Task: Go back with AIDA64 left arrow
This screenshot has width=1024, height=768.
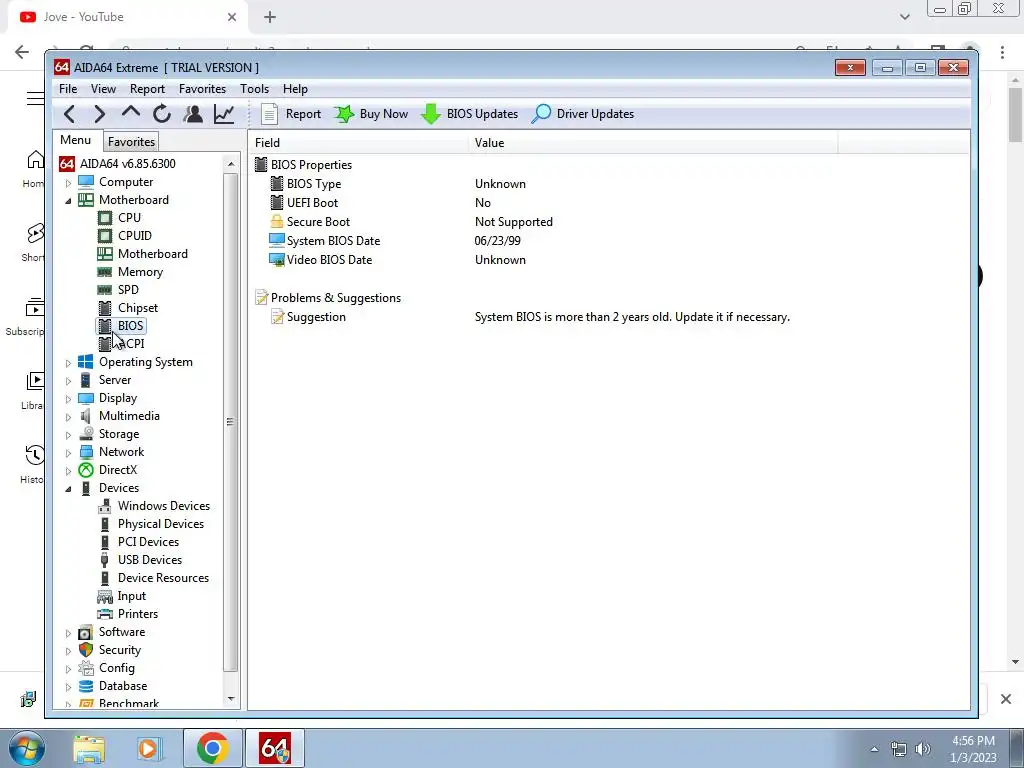Action: [70, 114]
